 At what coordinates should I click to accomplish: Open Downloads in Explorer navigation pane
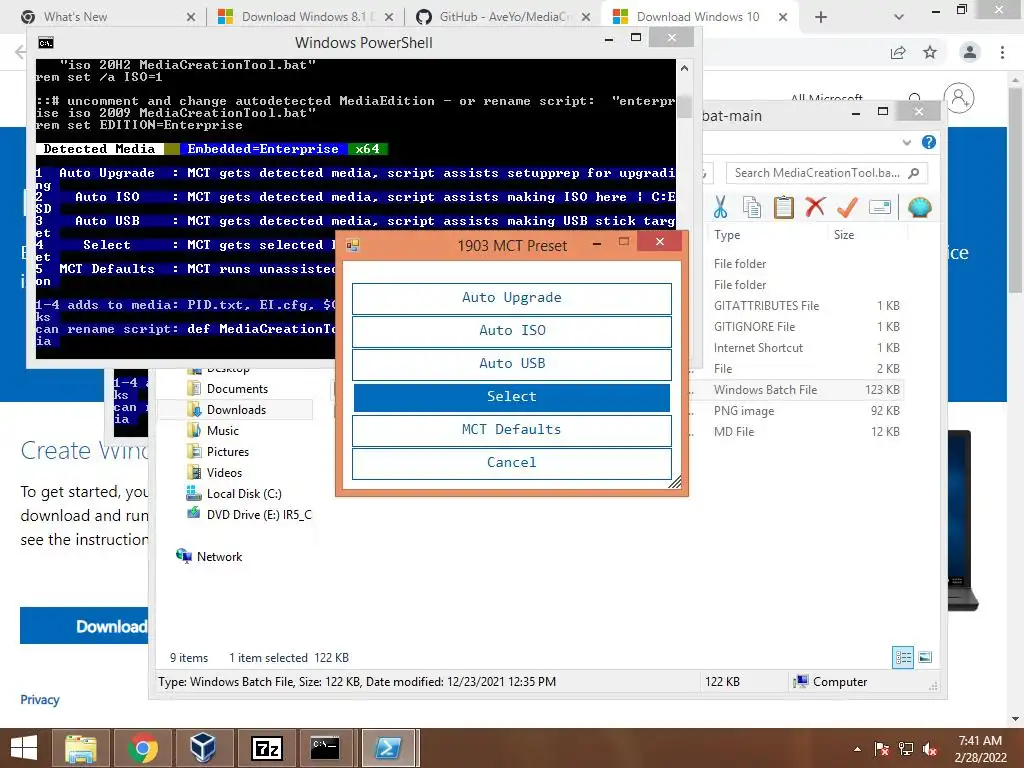point(236,409)
